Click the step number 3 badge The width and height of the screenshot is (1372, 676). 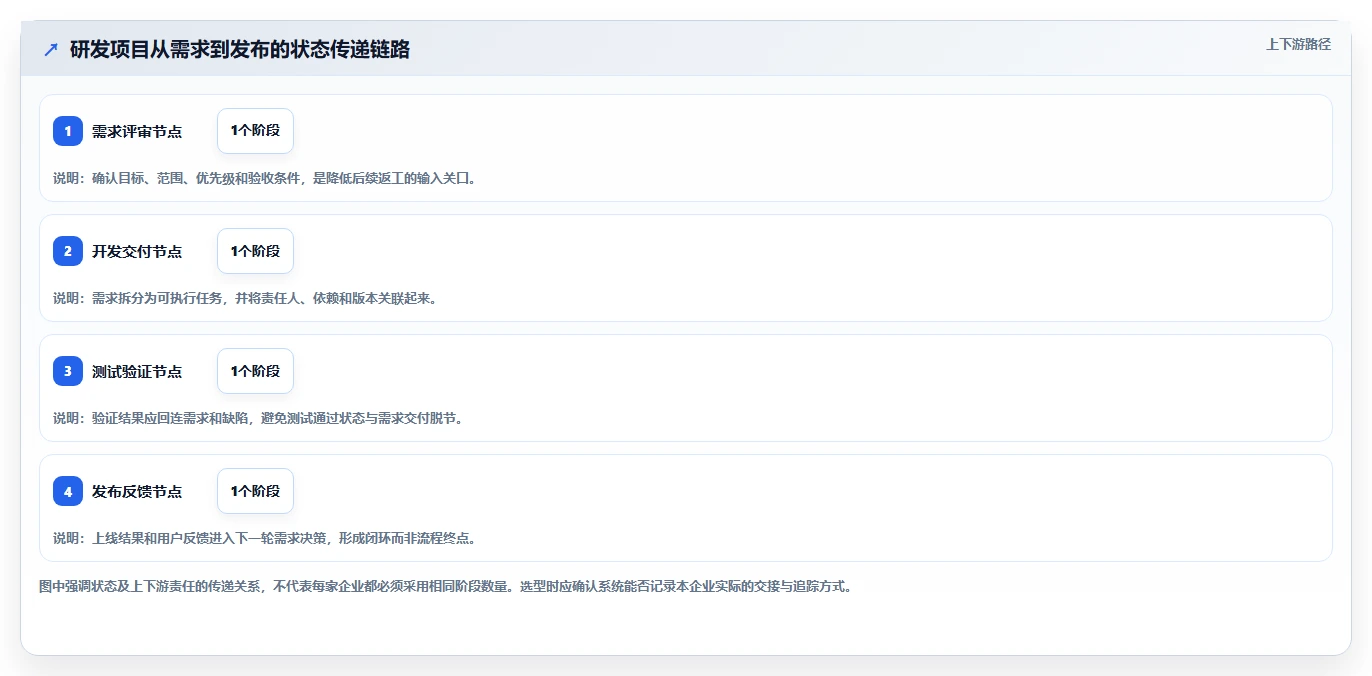coord(68,371)
